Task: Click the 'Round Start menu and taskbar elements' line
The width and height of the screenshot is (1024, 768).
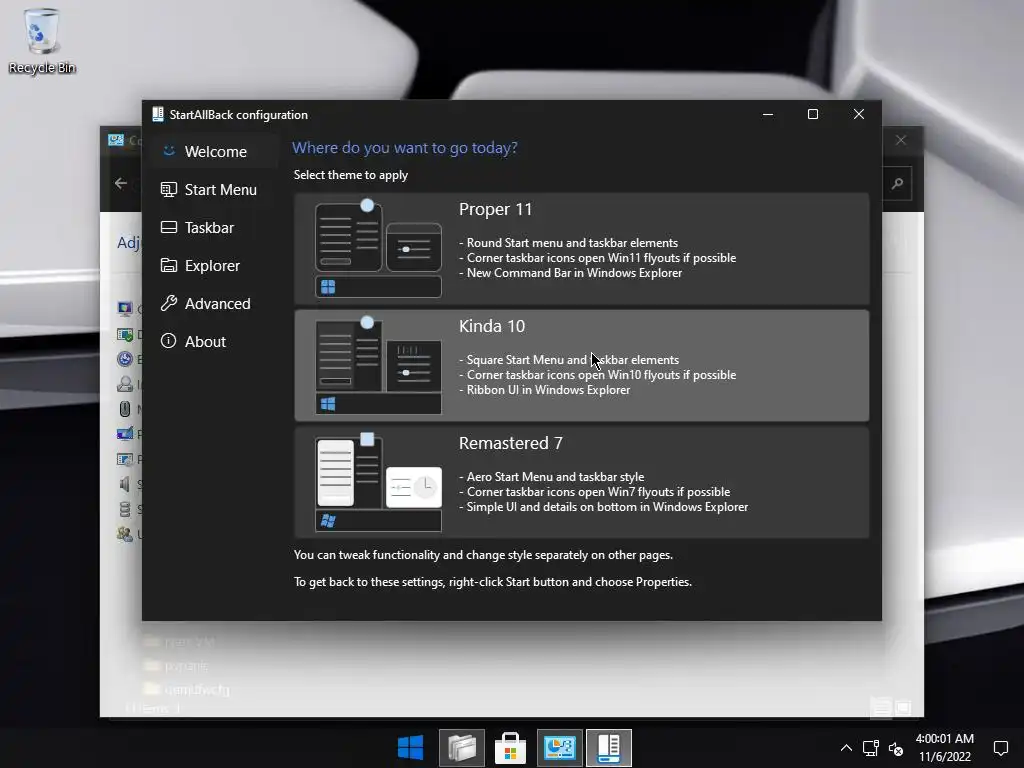Action: (568, 243)
